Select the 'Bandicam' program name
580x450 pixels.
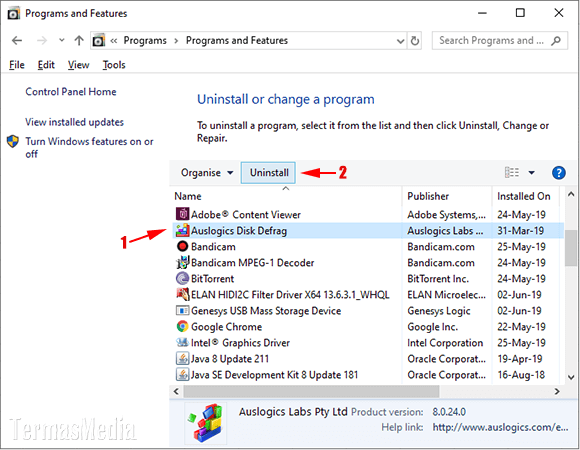click(213, 247)
